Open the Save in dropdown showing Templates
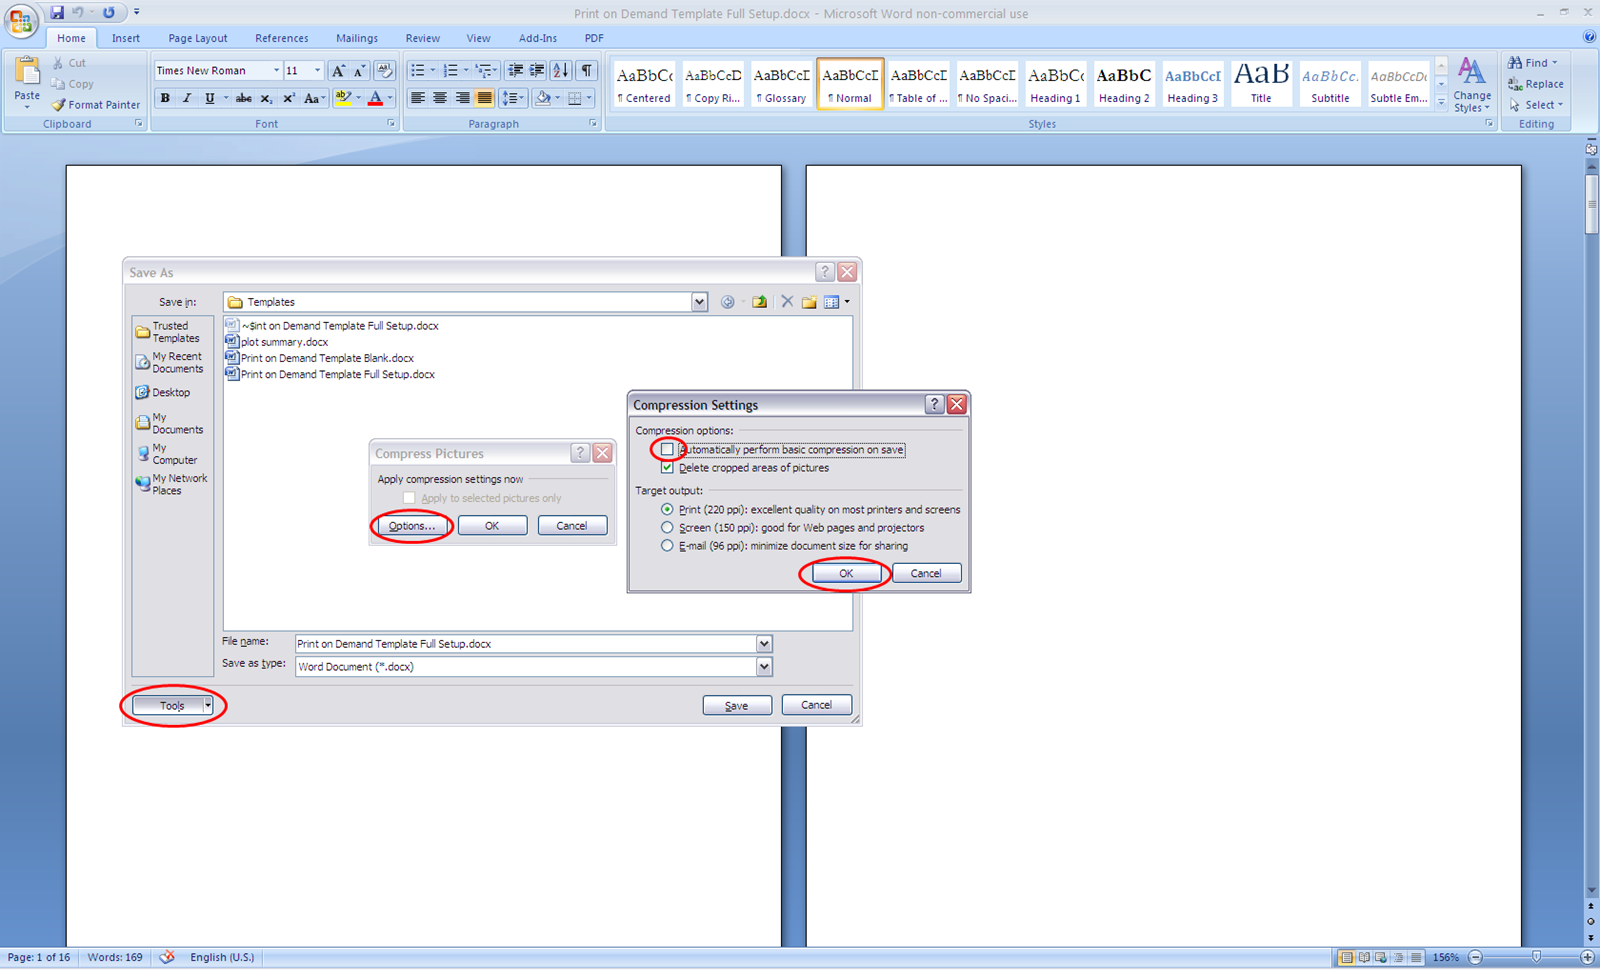The height and width of the screenshot is (970, 1600). (x=699, y=301)
